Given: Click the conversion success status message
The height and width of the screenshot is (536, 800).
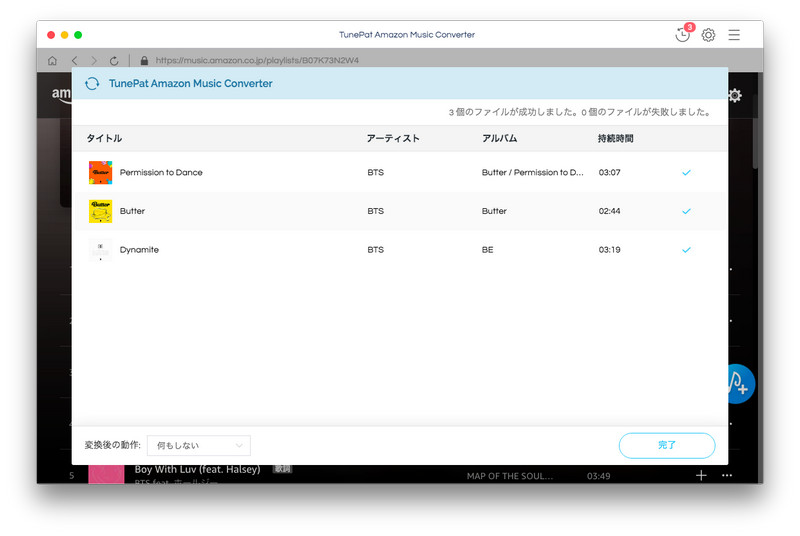Looking at the screenshot, I should [580, 112].
